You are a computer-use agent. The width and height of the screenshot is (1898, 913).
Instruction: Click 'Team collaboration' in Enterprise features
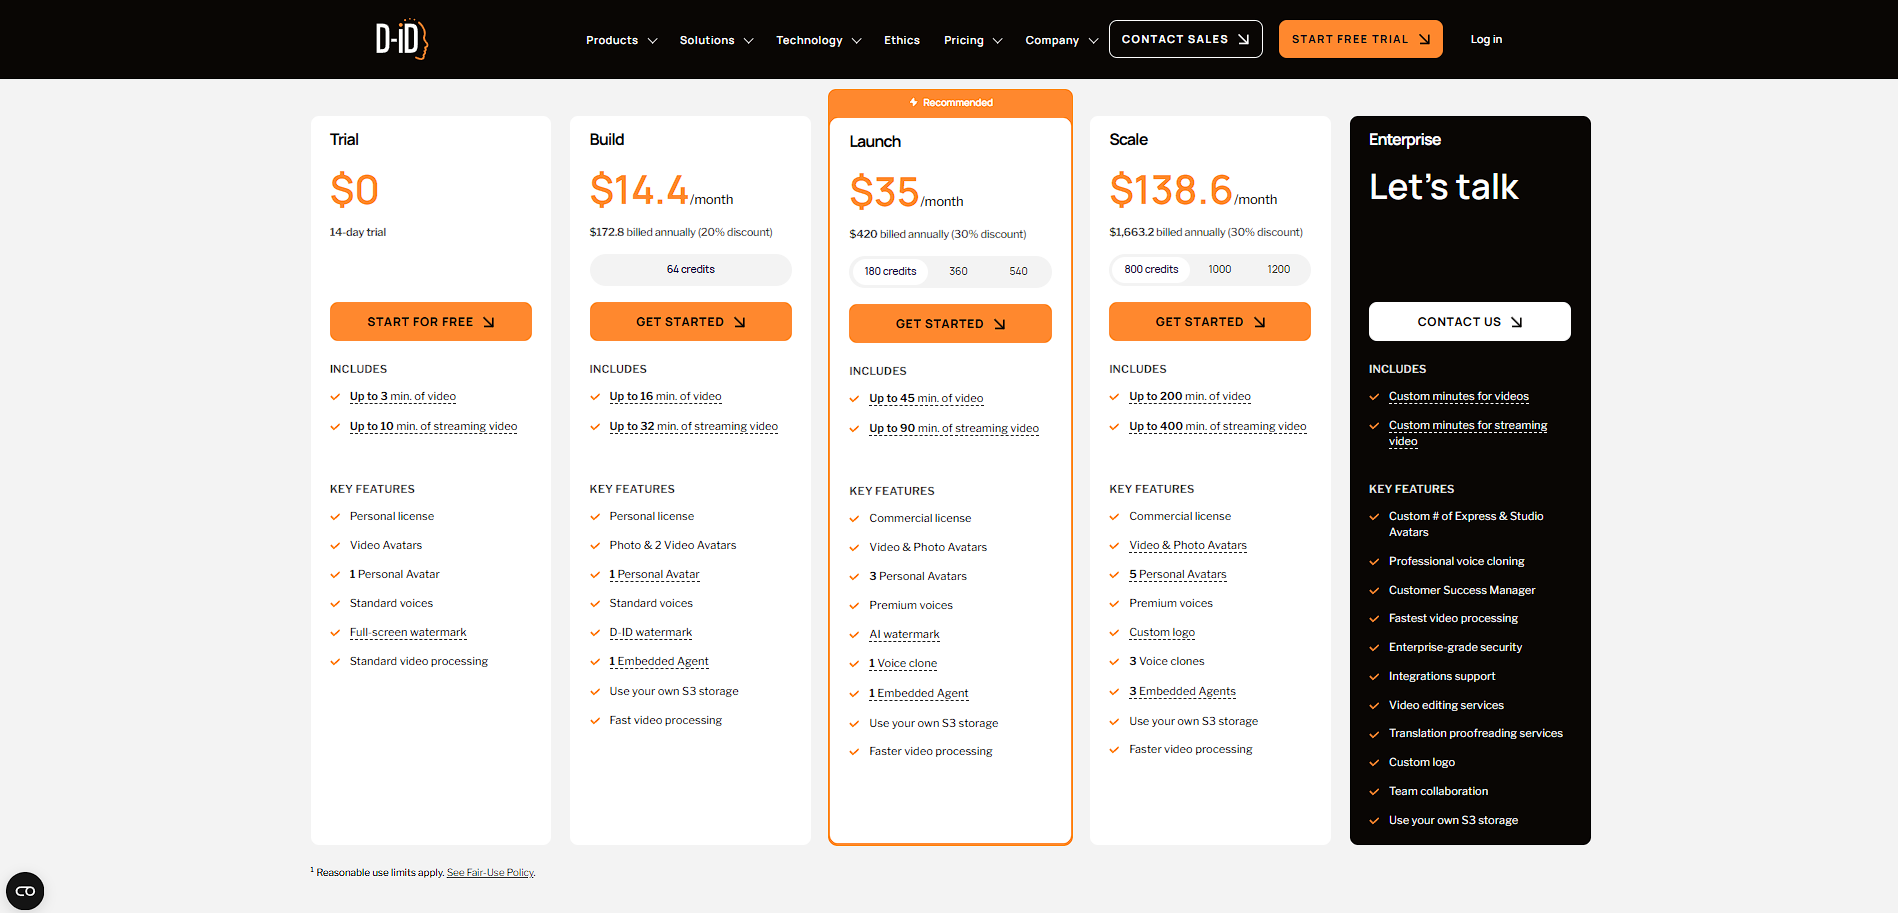coord(1438,791)
